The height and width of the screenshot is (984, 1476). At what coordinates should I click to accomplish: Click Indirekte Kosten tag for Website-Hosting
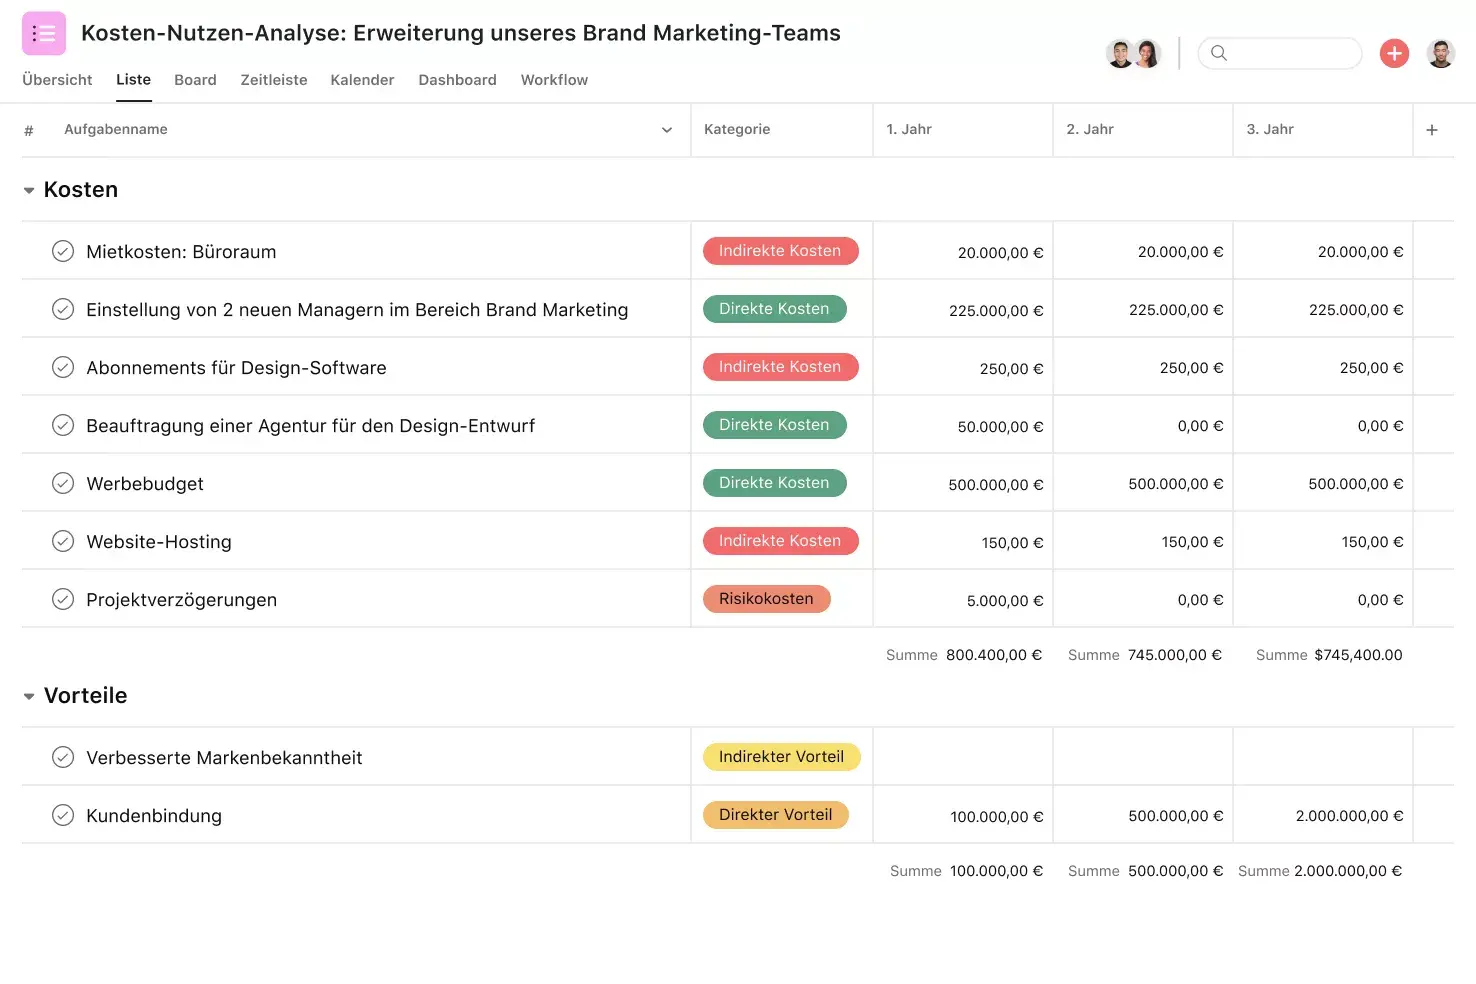[x=780, y=541]
